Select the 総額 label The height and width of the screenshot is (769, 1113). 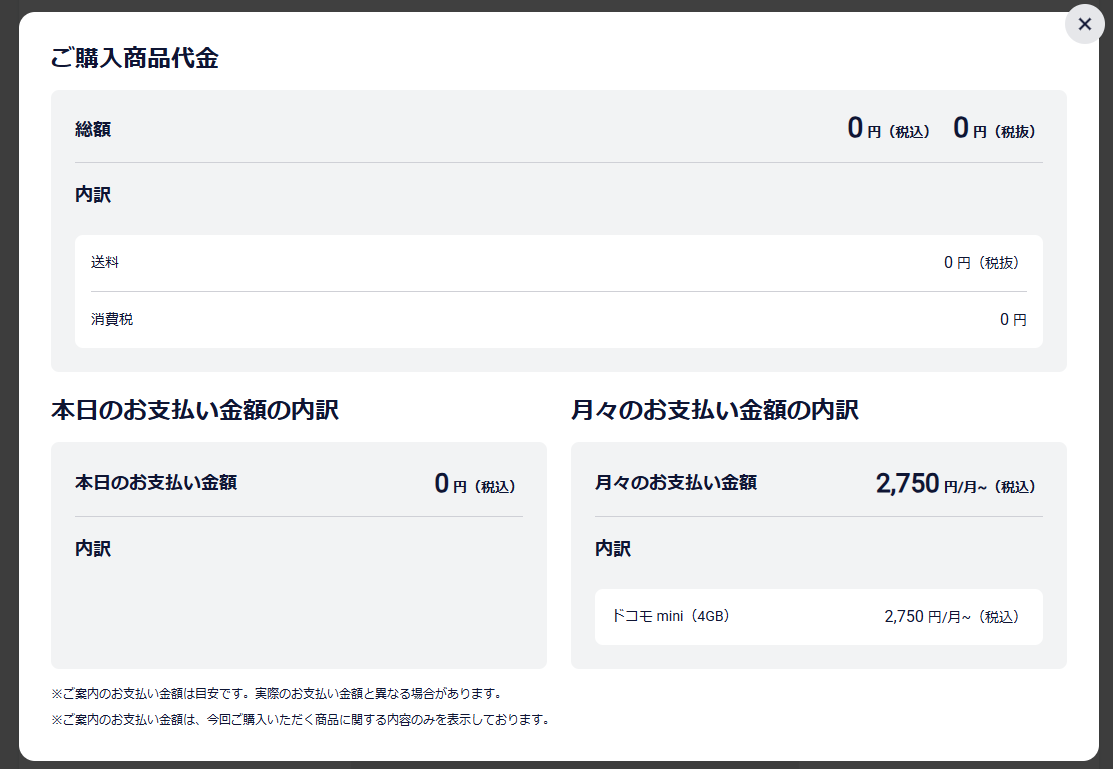(93, 129)
